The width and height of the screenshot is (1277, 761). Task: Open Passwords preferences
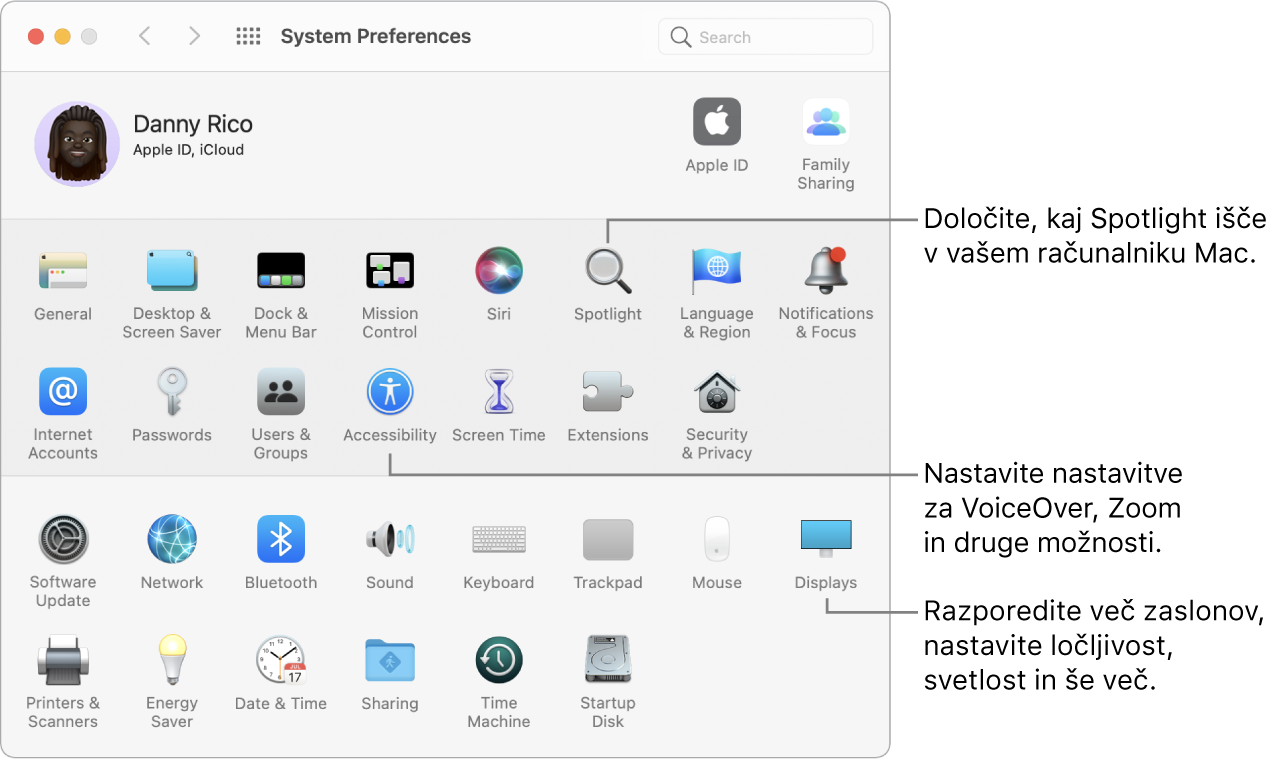point(172,391)
